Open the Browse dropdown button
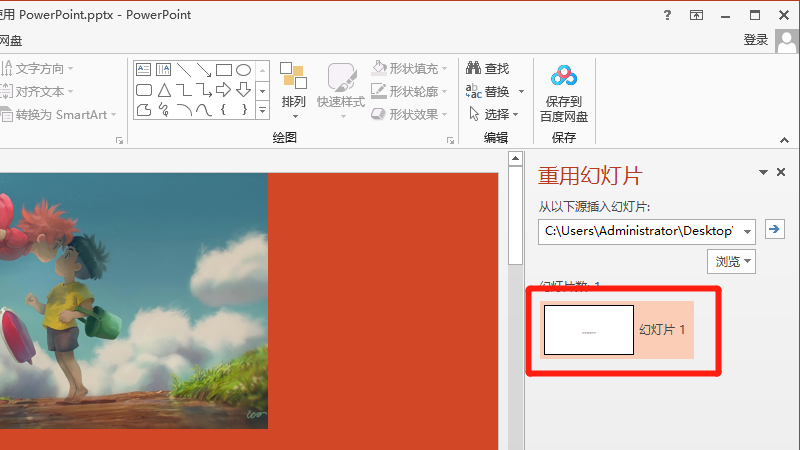800x450 pixels. (733, 261)
